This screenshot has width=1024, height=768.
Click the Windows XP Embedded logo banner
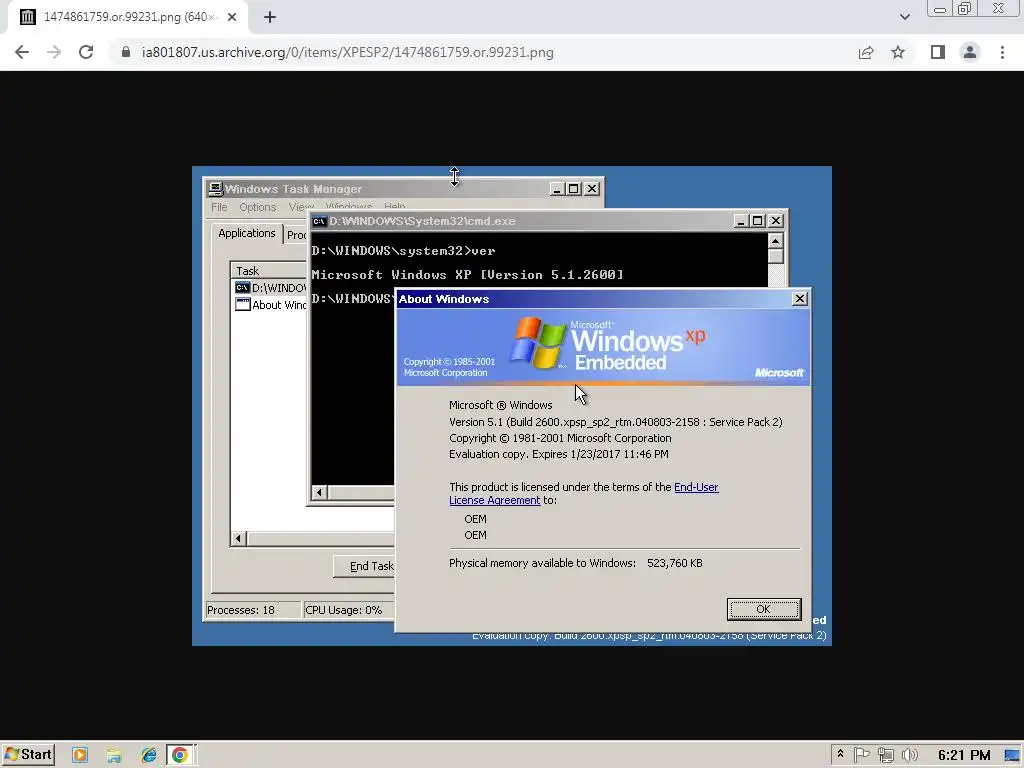tap(603, 346)
